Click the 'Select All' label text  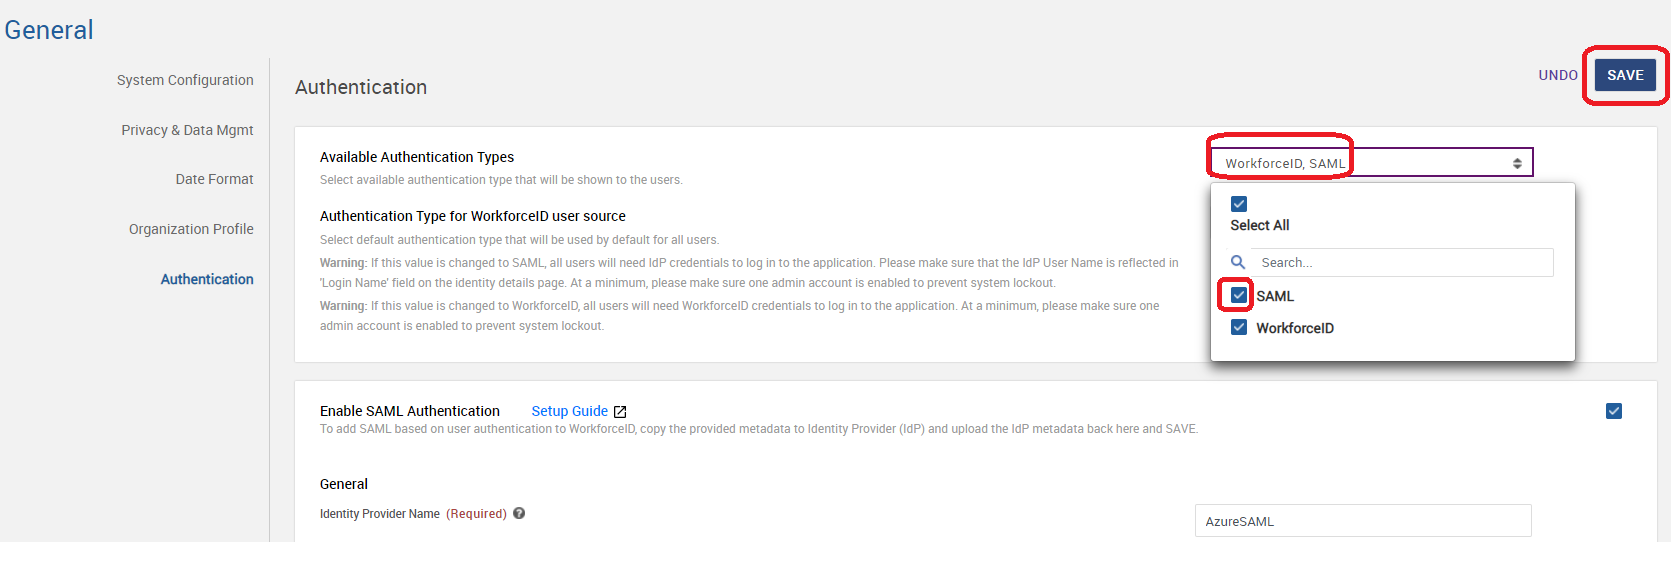point(1260,225)
